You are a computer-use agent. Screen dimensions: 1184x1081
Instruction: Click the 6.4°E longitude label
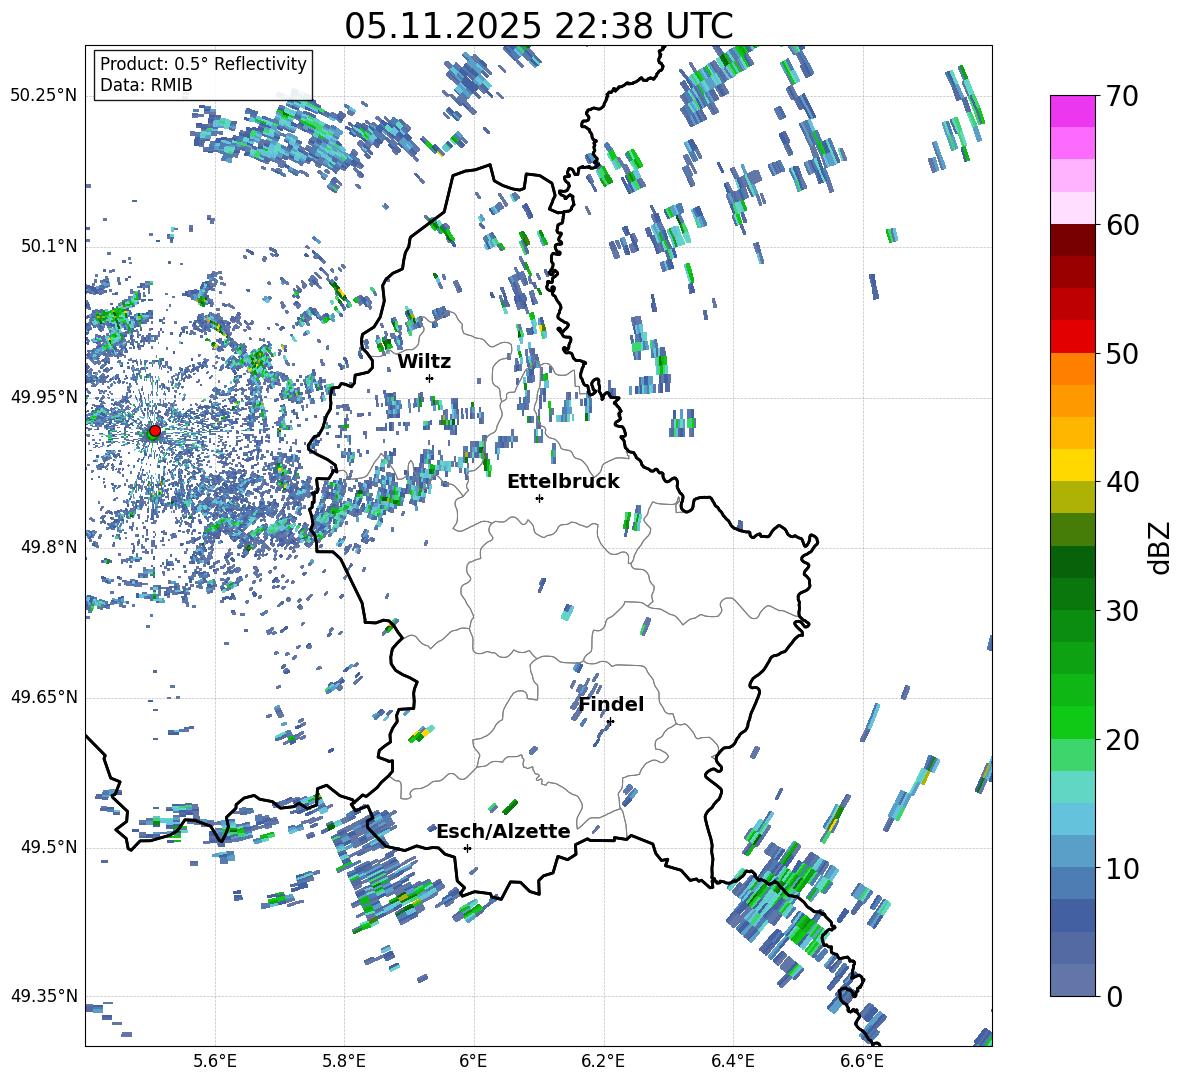732,1061
